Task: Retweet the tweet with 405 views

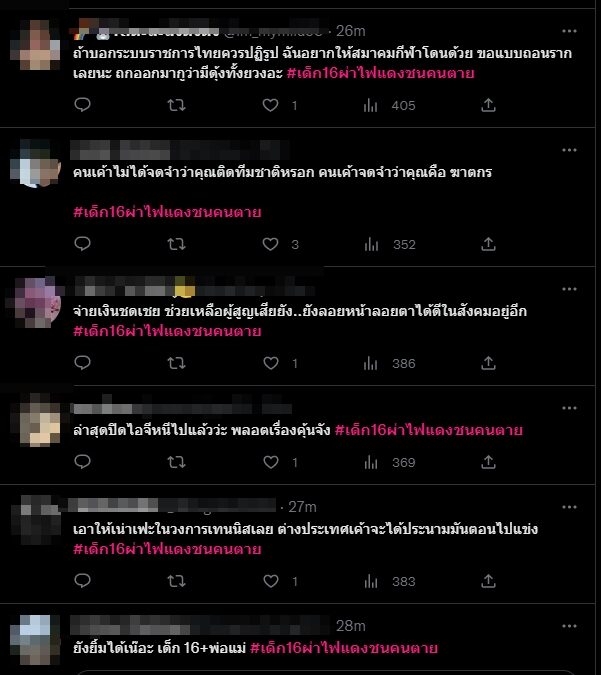Action: click(177, 105)
